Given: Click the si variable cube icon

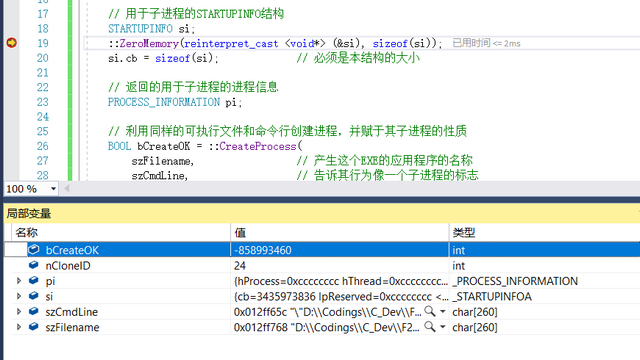Looking at the screenshot, I should 34,296.
